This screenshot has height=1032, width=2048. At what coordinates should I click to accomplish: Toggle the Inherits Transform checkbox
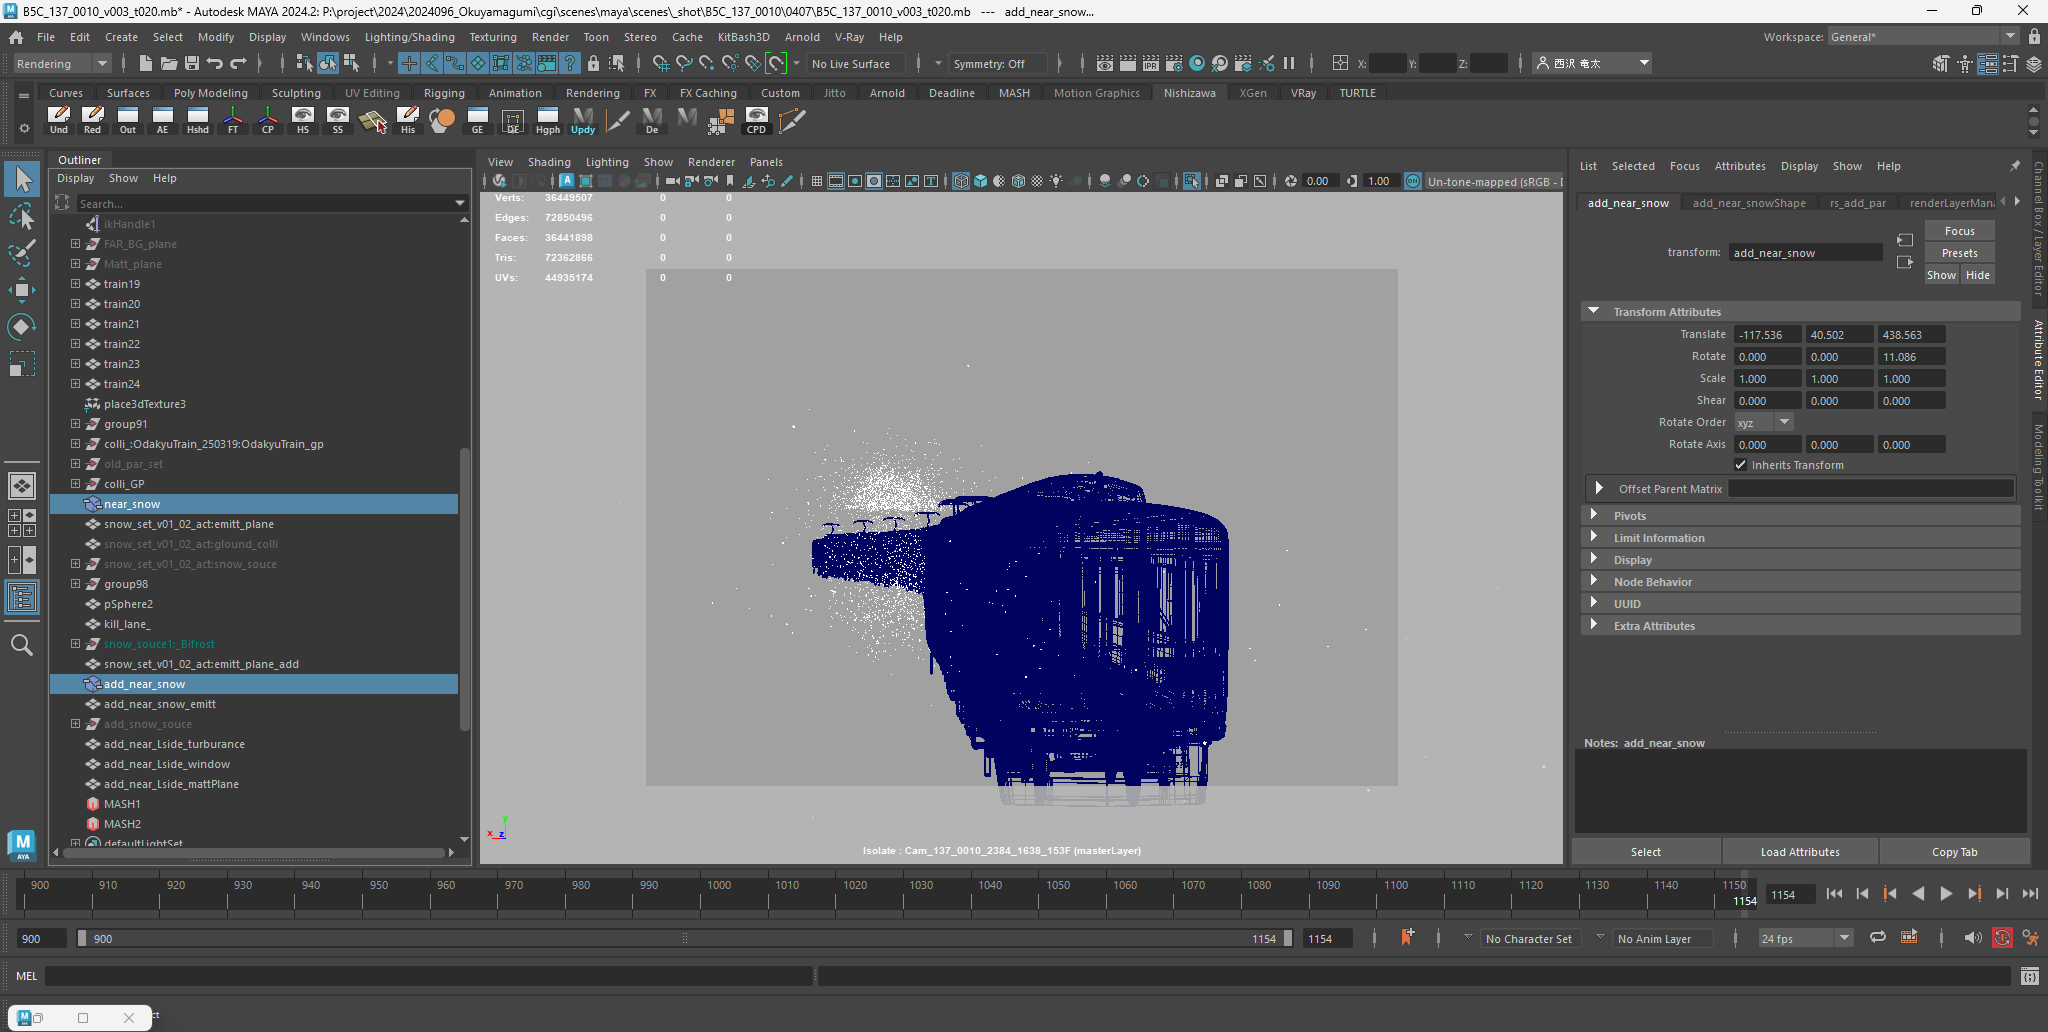pos(1741,465)
